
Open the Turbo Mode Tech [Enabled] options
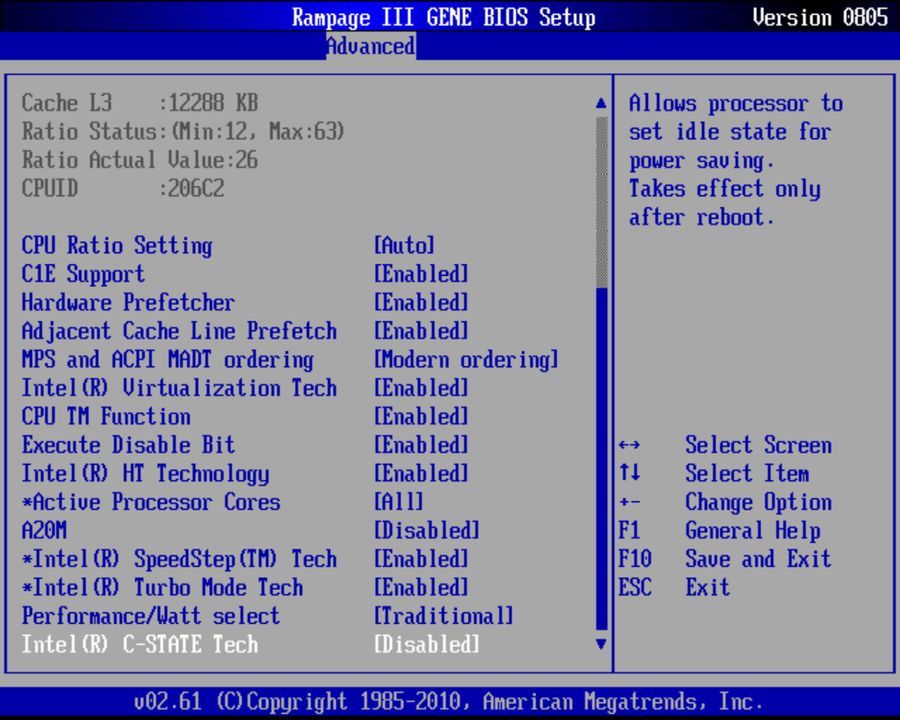(x=421, y=588)
